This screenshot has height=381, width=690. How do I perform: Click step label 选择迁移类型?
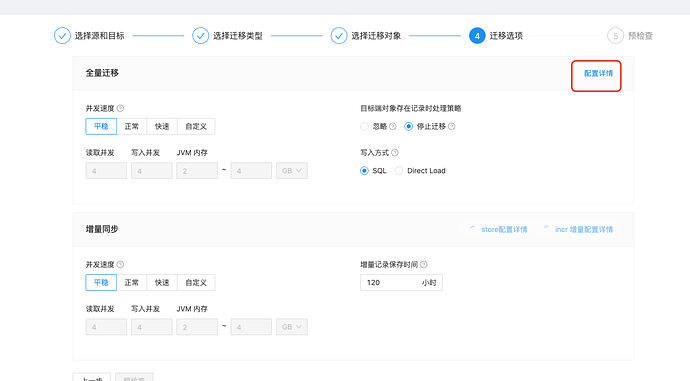click(238, 36)
